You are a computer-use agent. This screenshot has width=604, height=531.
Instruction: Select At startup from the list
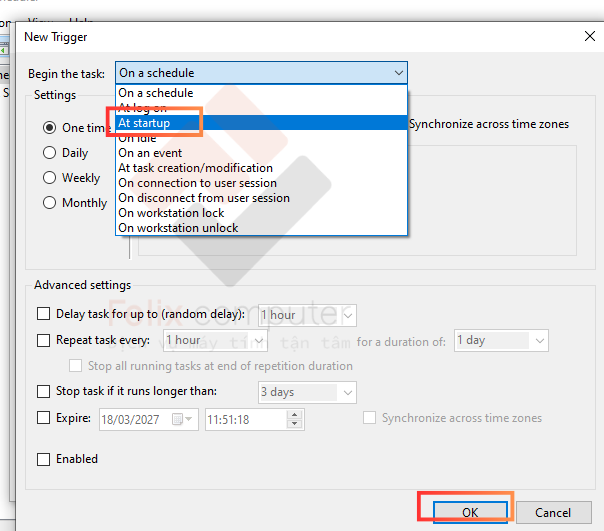(145, 123)
